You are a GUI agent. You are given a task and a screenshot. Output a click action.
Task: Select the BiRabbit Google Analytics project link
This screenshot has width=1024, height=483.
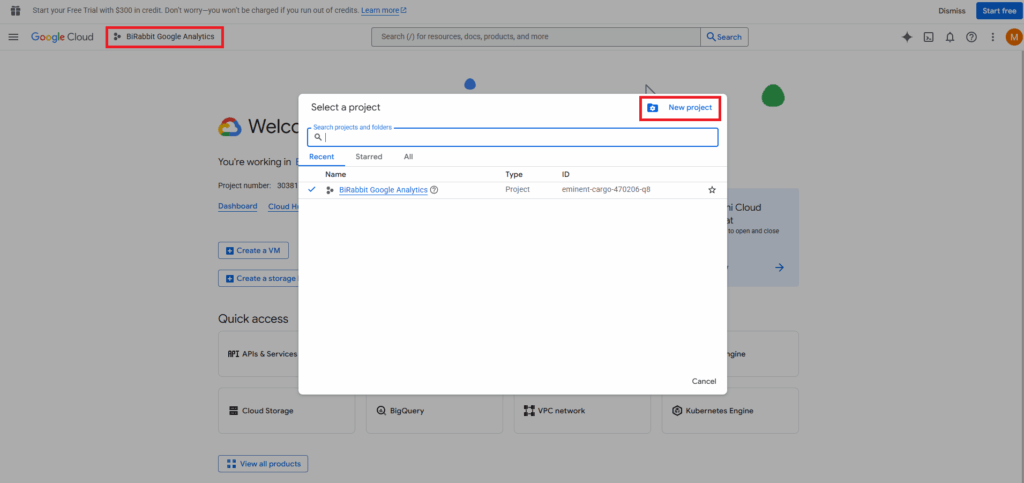[383, 190]
